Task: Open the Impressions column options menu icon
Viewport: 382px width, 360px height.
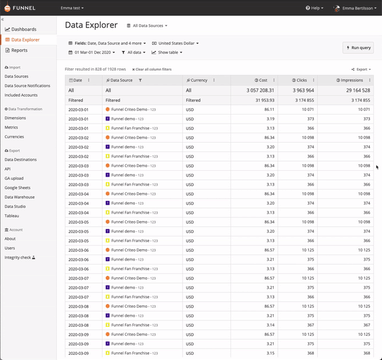Action: click(370, 80)
